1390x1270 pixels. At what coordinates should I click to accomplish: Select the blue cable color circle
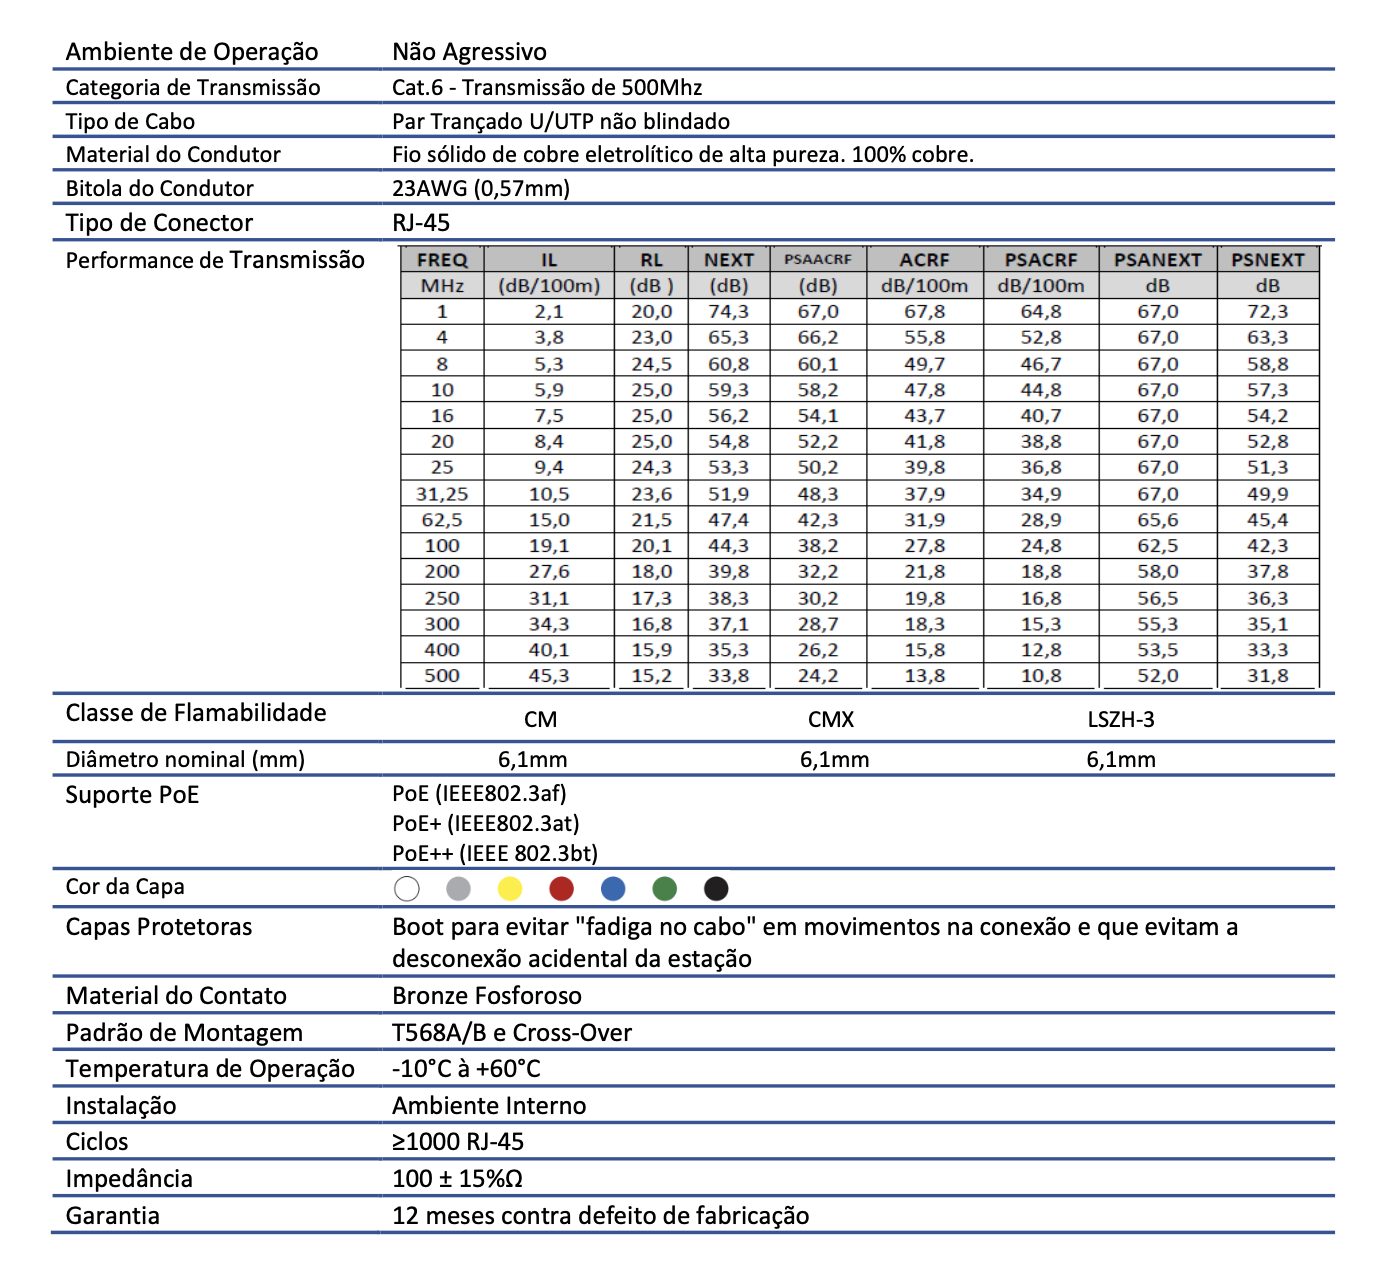tap(613, 888)
